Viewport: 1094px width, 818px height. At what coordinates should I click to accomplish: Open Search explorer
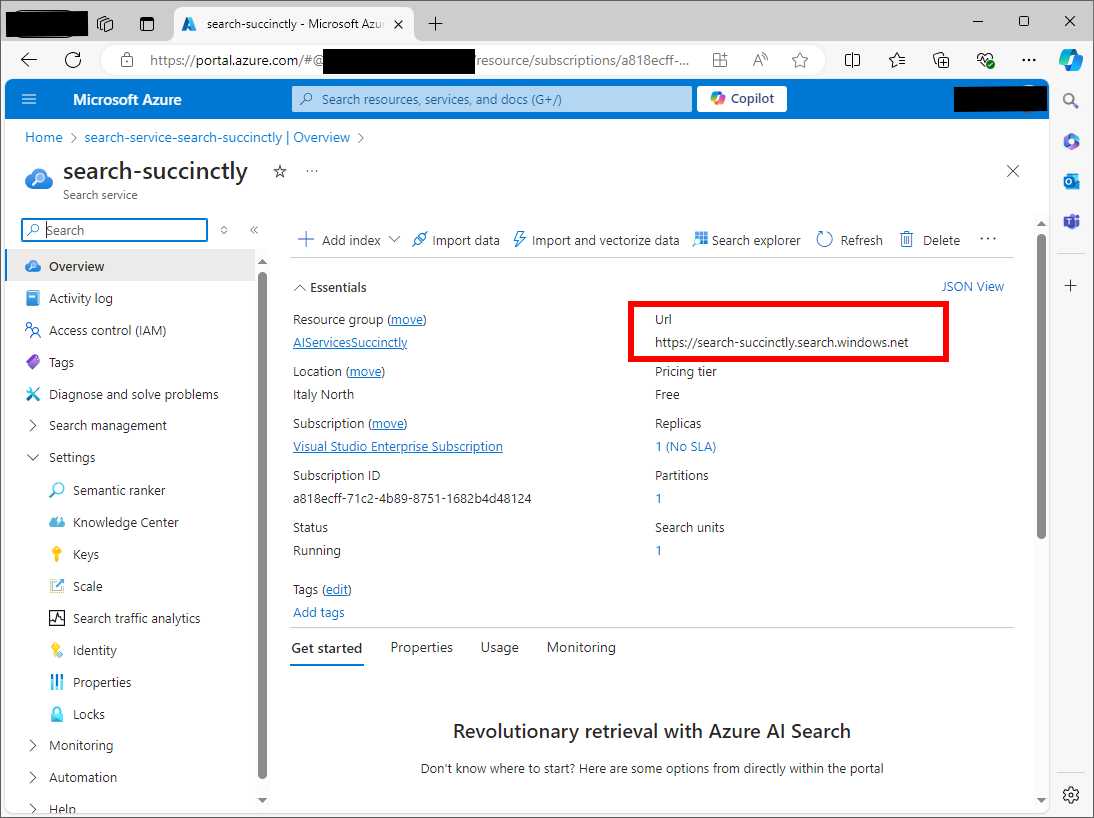click(x=746, y=240)
